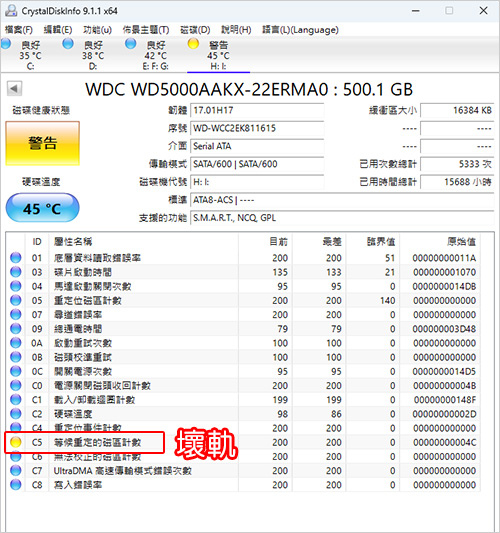Screen dimensions: 500x533
Task: Select the 等候重定的磁區計數 attribute name
Action: [x=97, y=442]
